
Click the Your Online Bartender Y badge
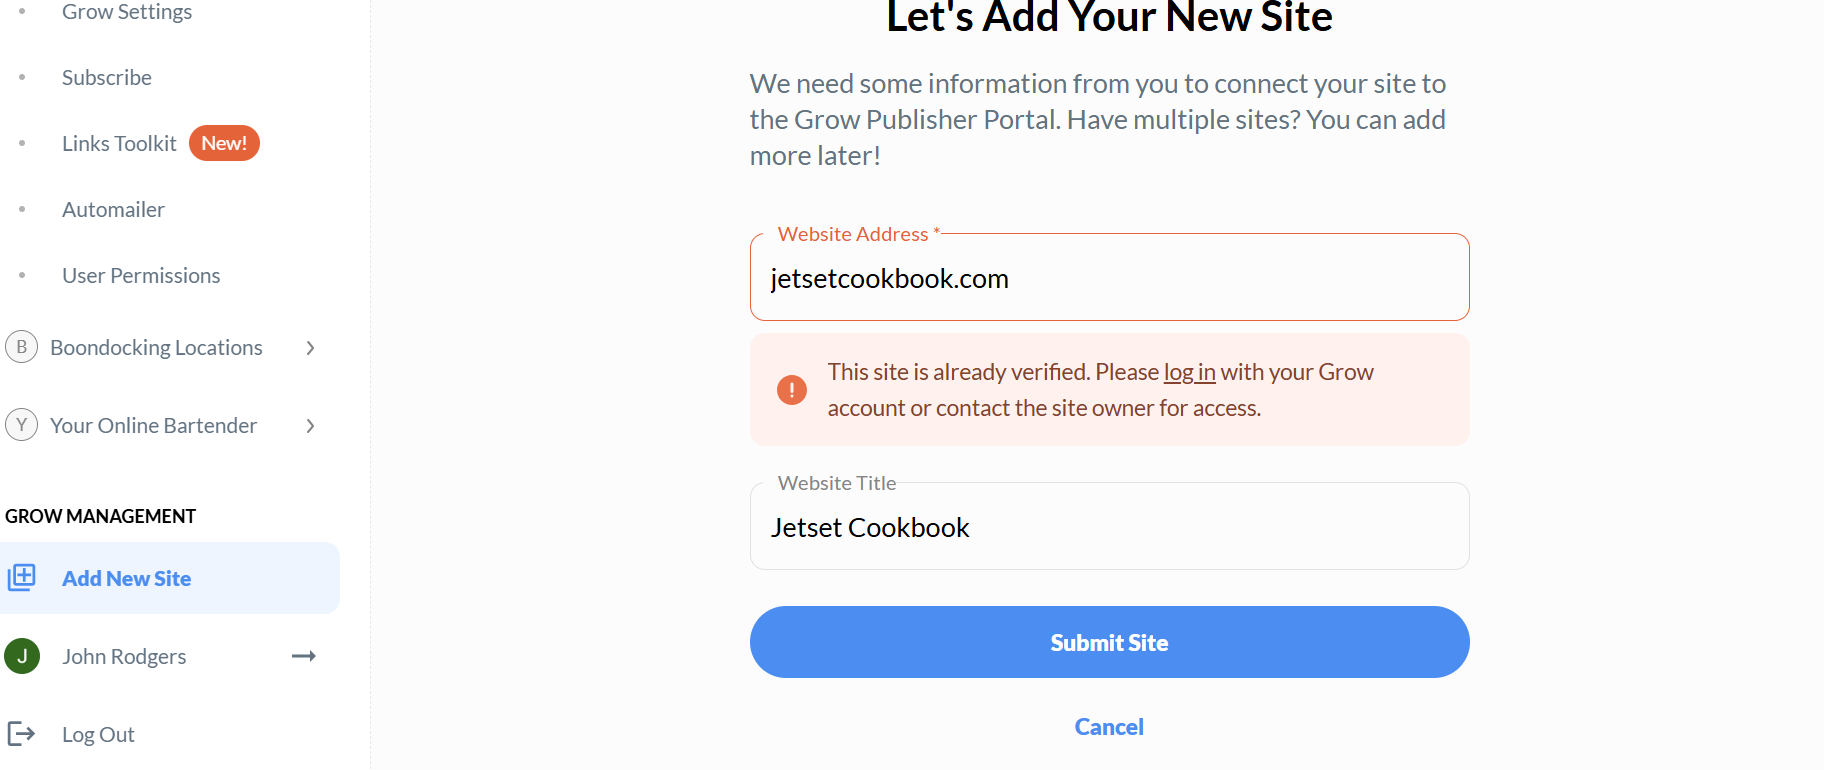(21, 425)
